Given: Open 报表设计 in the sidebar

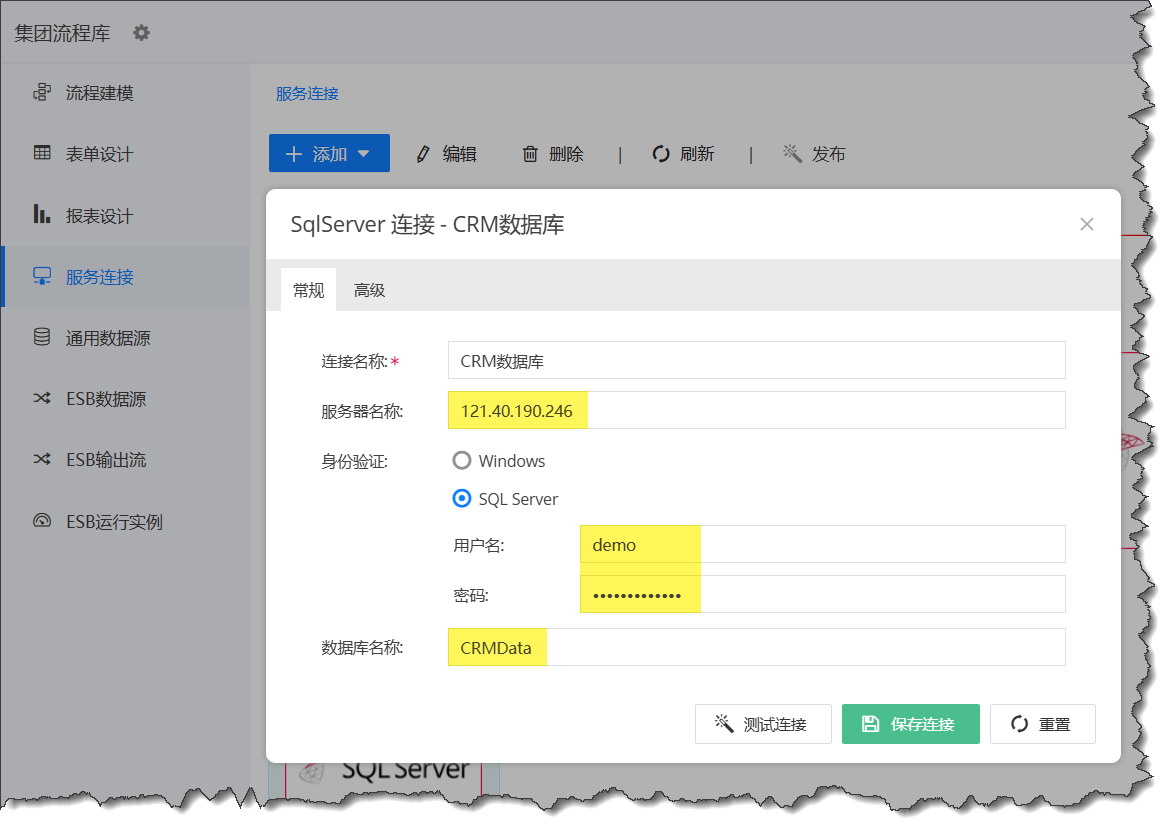Looking at the screenshot, I should (x=99, y=216).
